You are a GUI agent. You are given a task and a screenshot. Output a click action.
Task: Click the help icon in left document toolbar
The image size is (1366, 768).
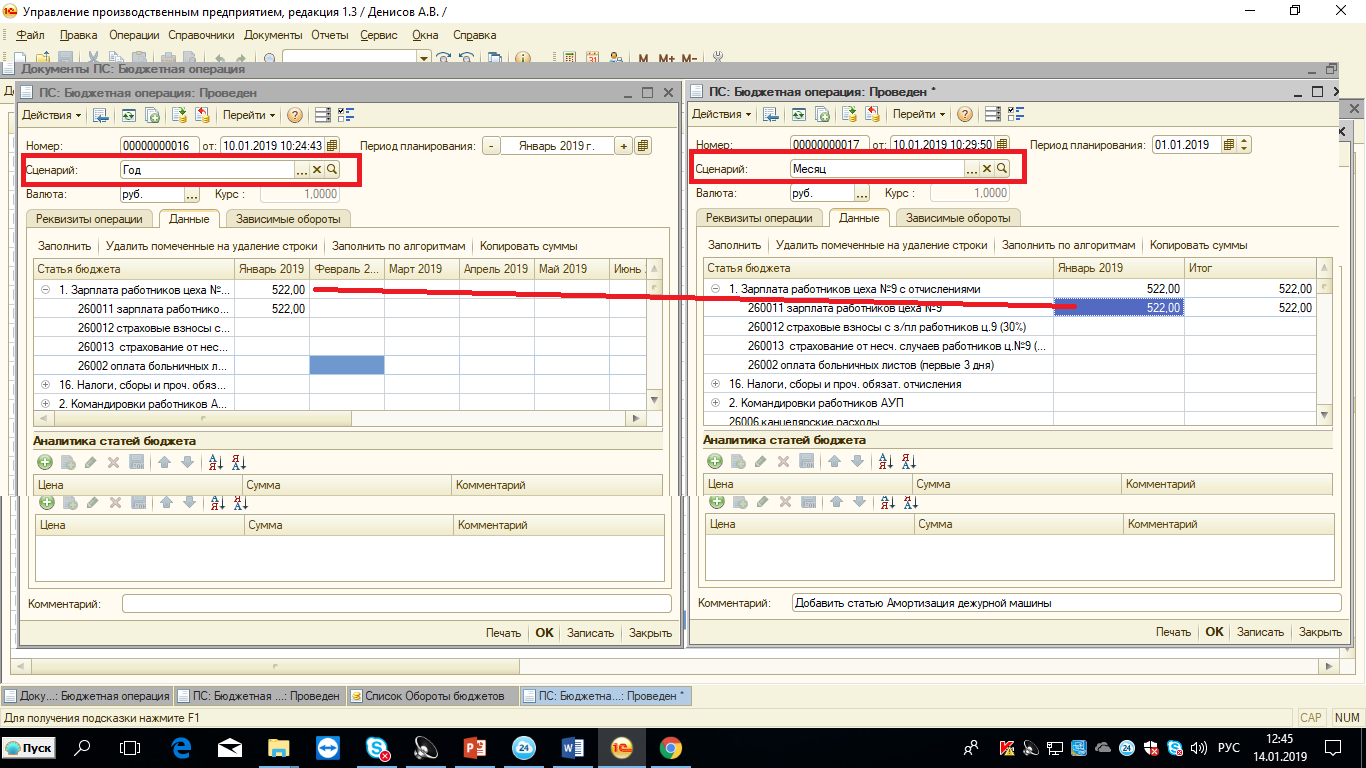tap(294, 115)
